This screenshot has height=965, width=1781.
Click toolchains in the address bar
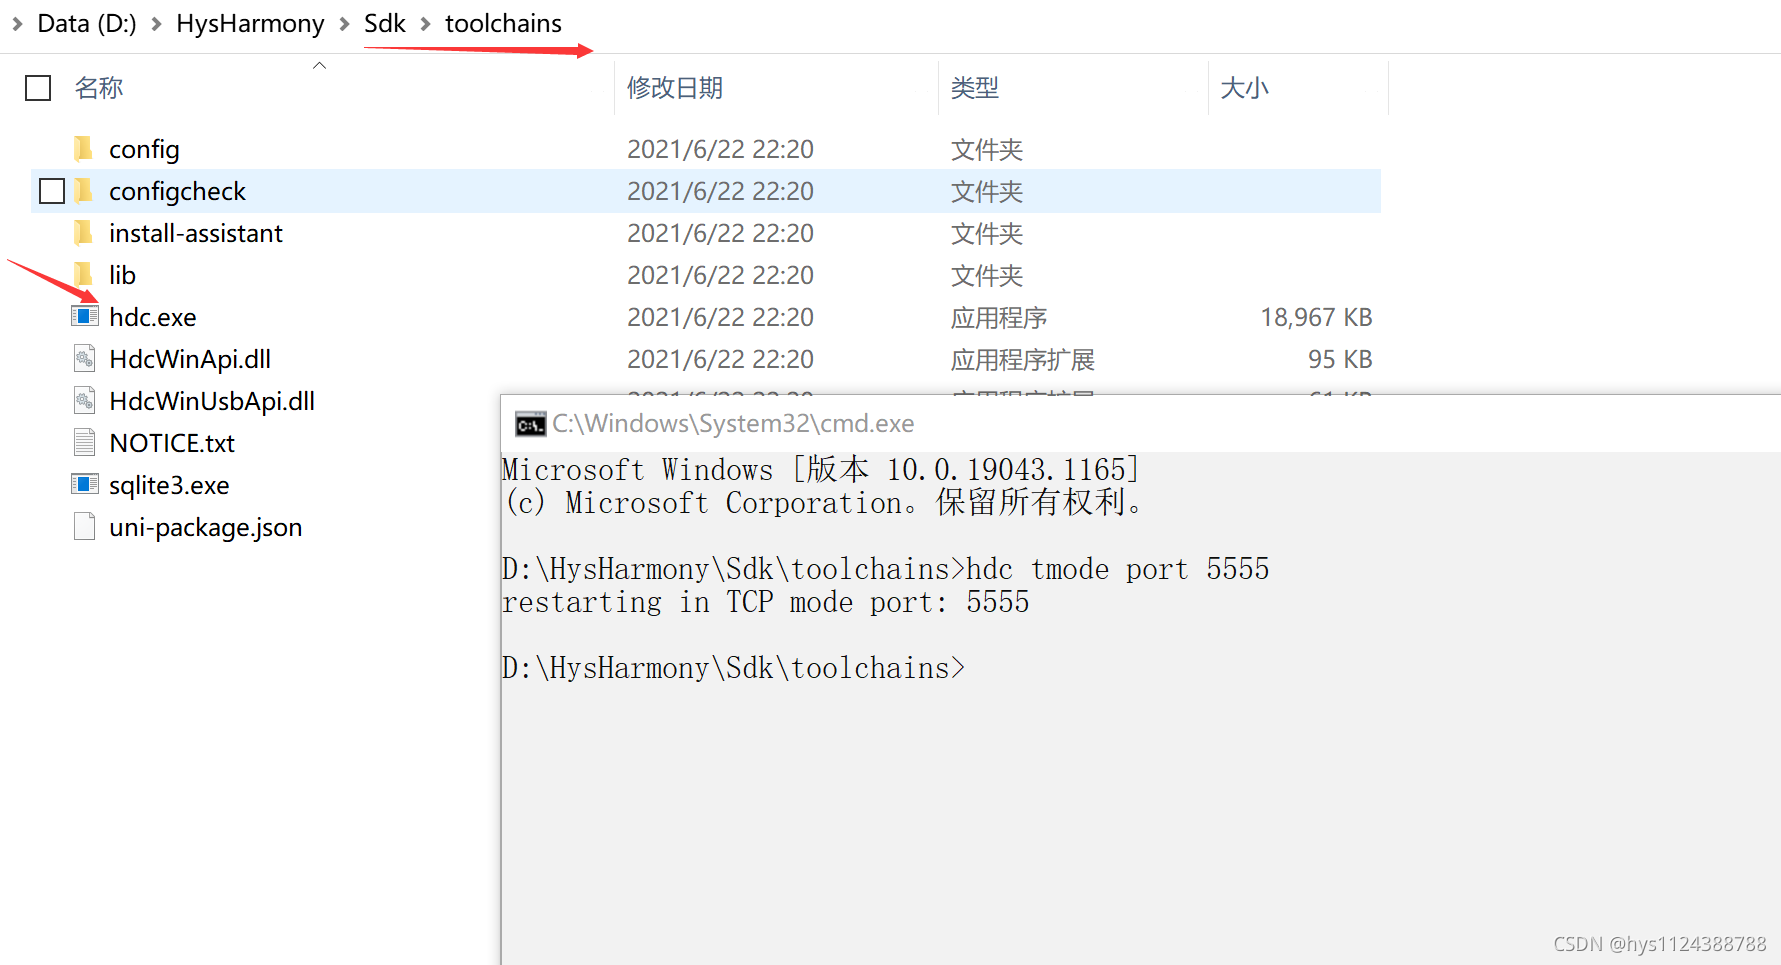(503, 23)
